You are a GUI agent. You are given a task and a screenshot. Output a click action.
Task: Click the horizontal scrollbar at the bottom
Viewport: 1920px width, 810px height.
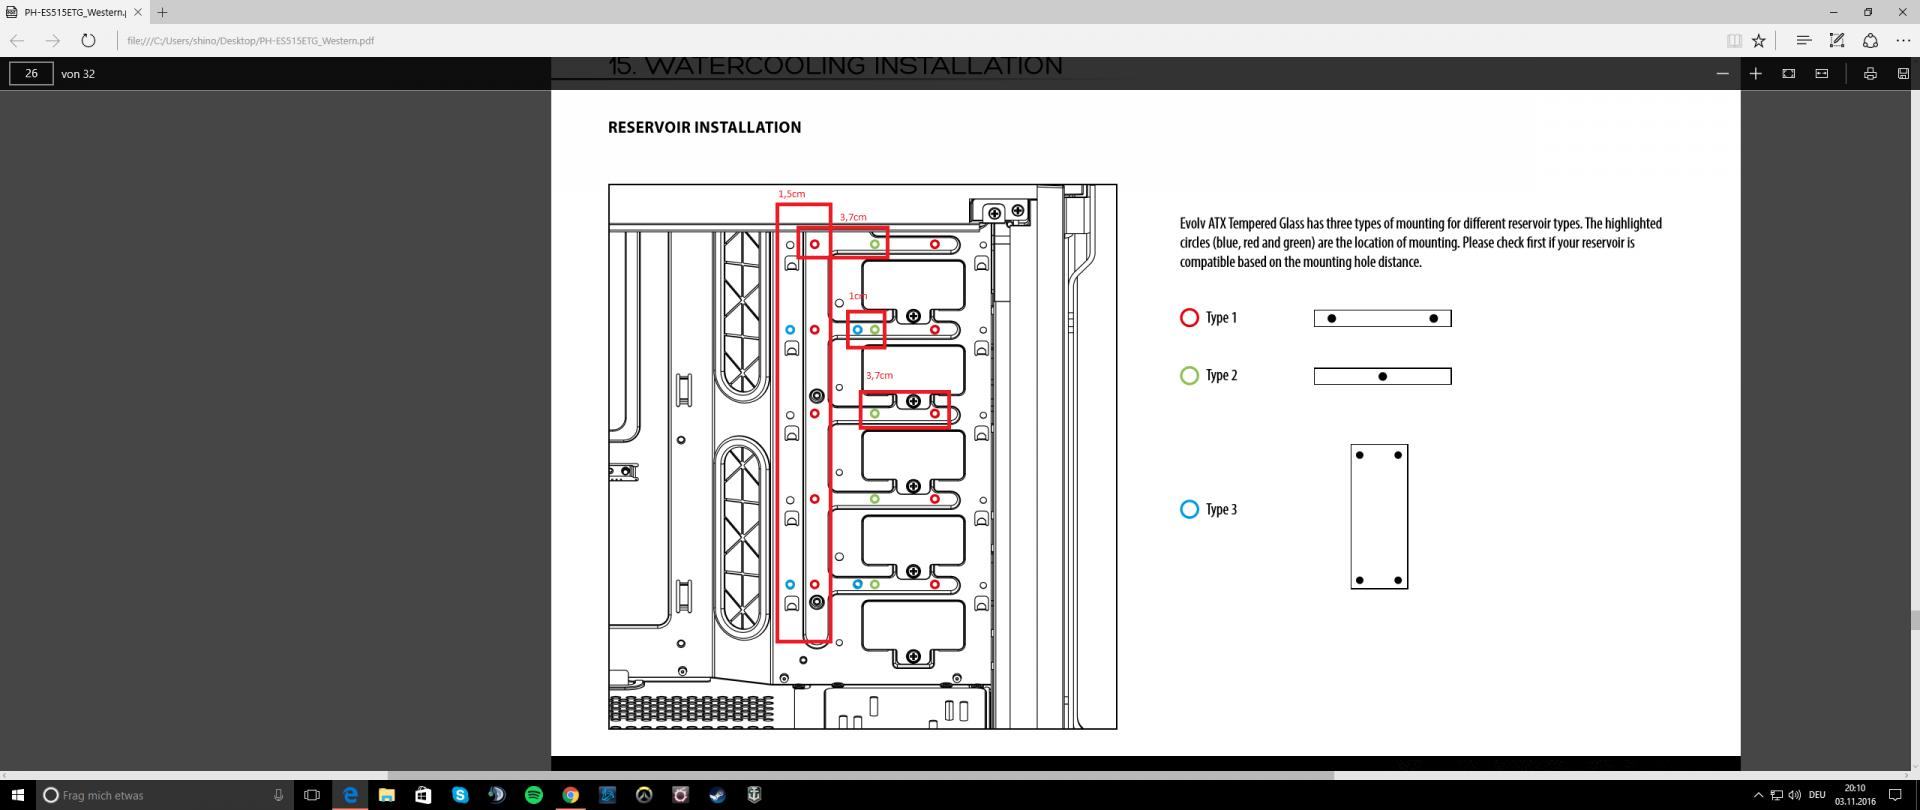point(860,775)
